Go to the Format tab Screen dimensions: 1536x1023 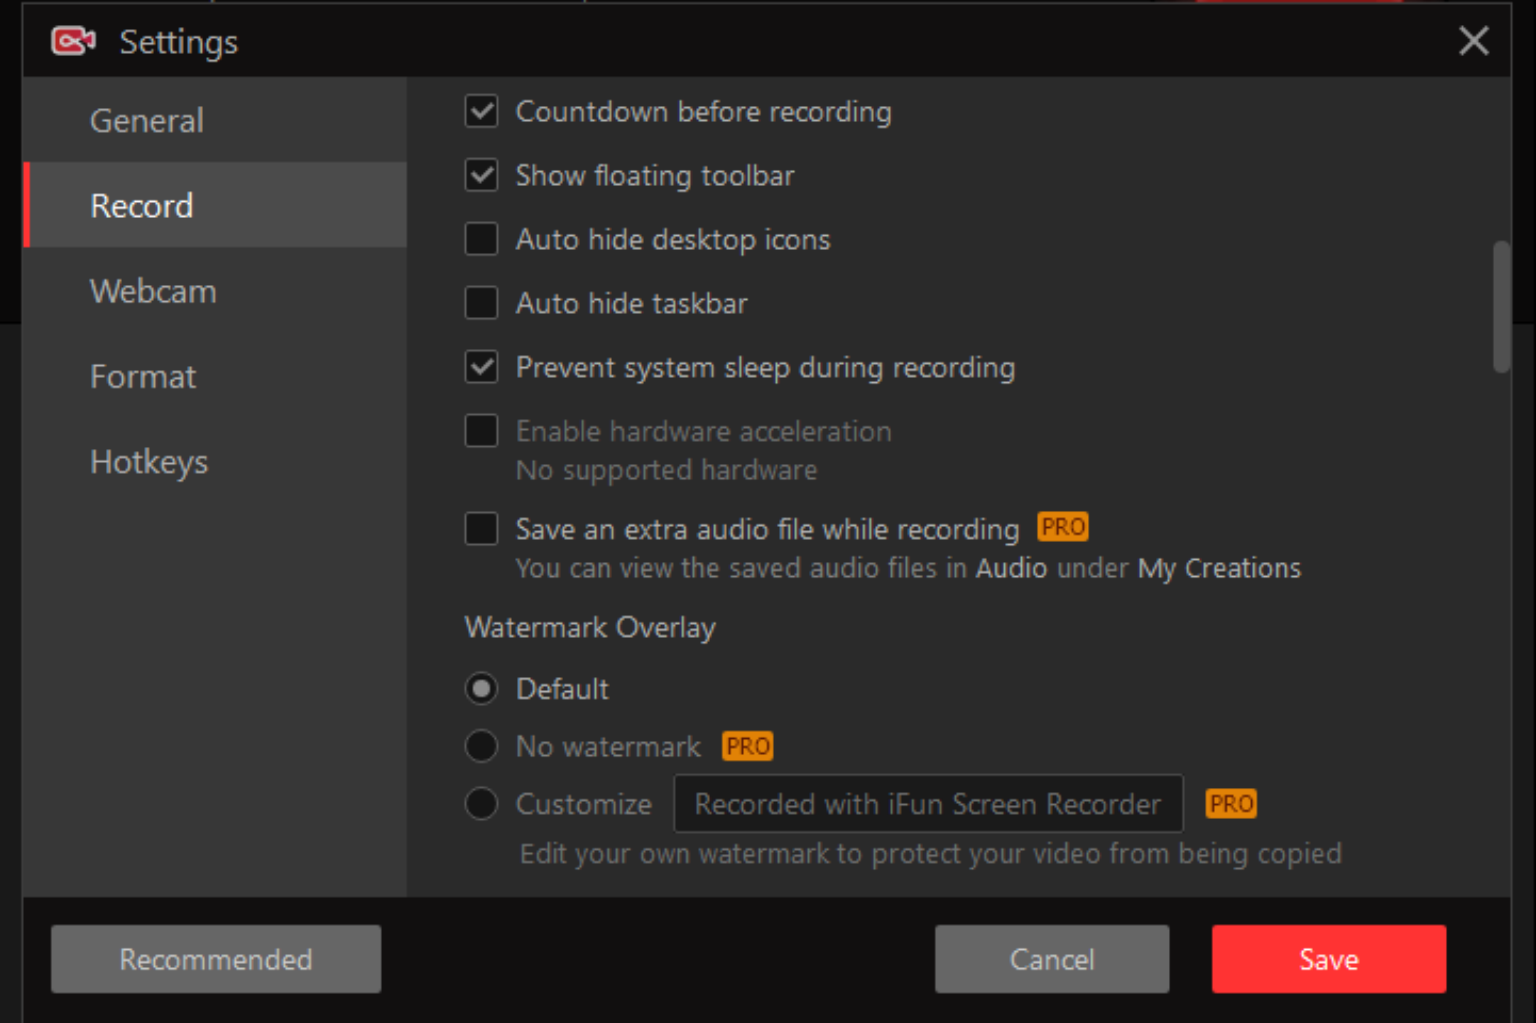point(215,376)
